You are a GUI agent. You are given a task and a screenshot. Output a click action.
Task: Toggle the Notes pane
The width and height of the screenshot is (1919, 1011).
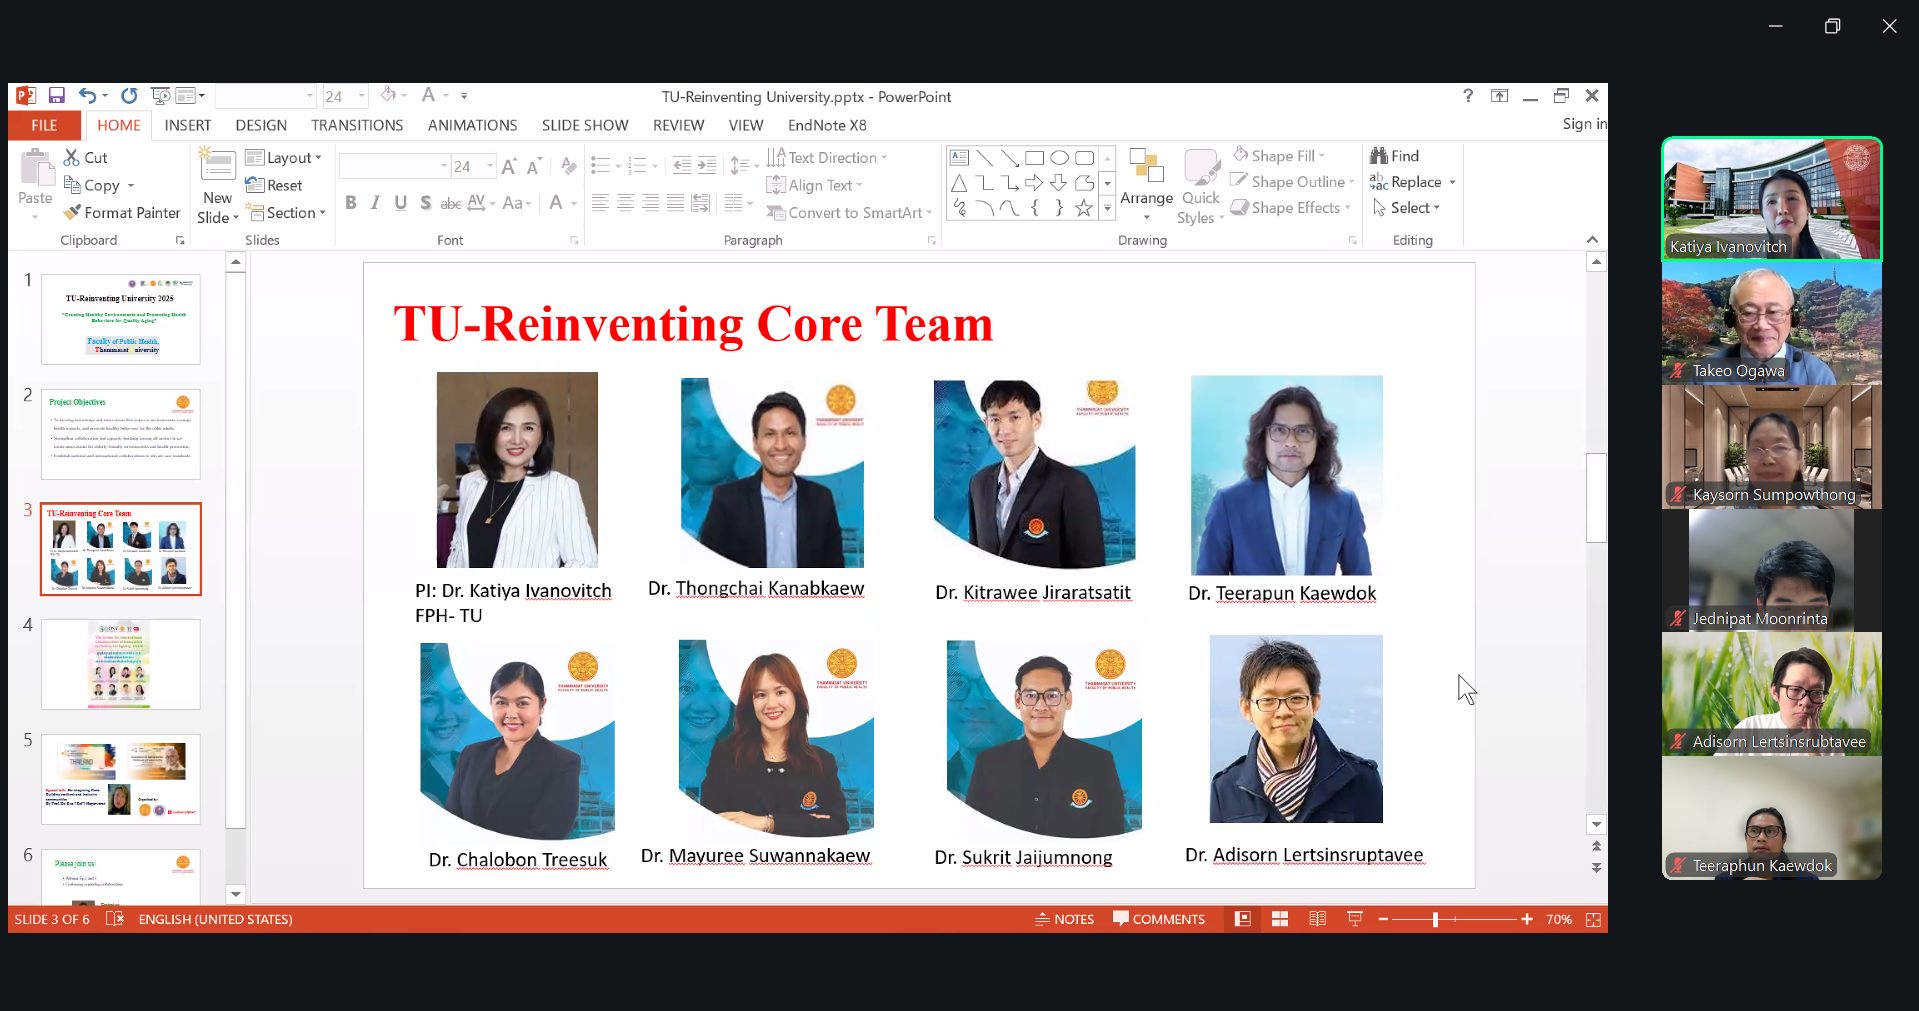(1064, 919)
